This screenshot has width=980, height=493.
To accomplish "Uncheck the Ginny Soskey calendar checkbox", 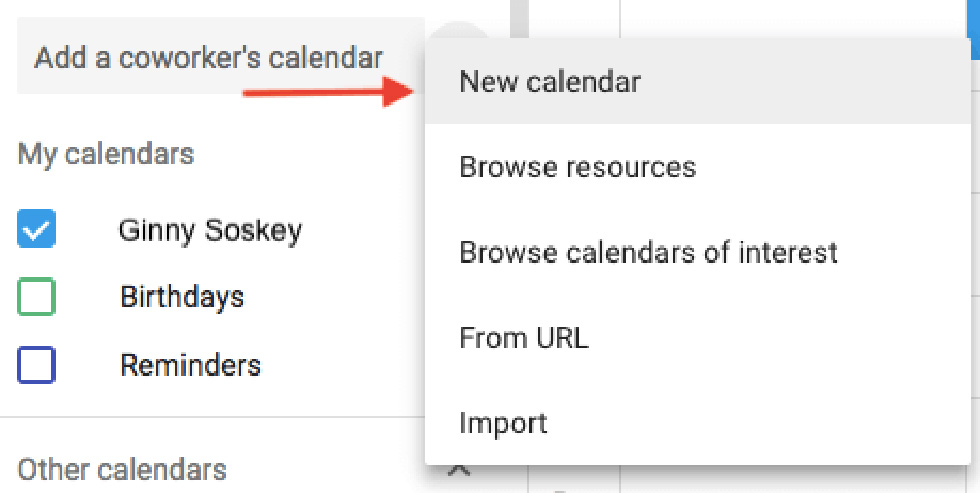I will (37, 231).
